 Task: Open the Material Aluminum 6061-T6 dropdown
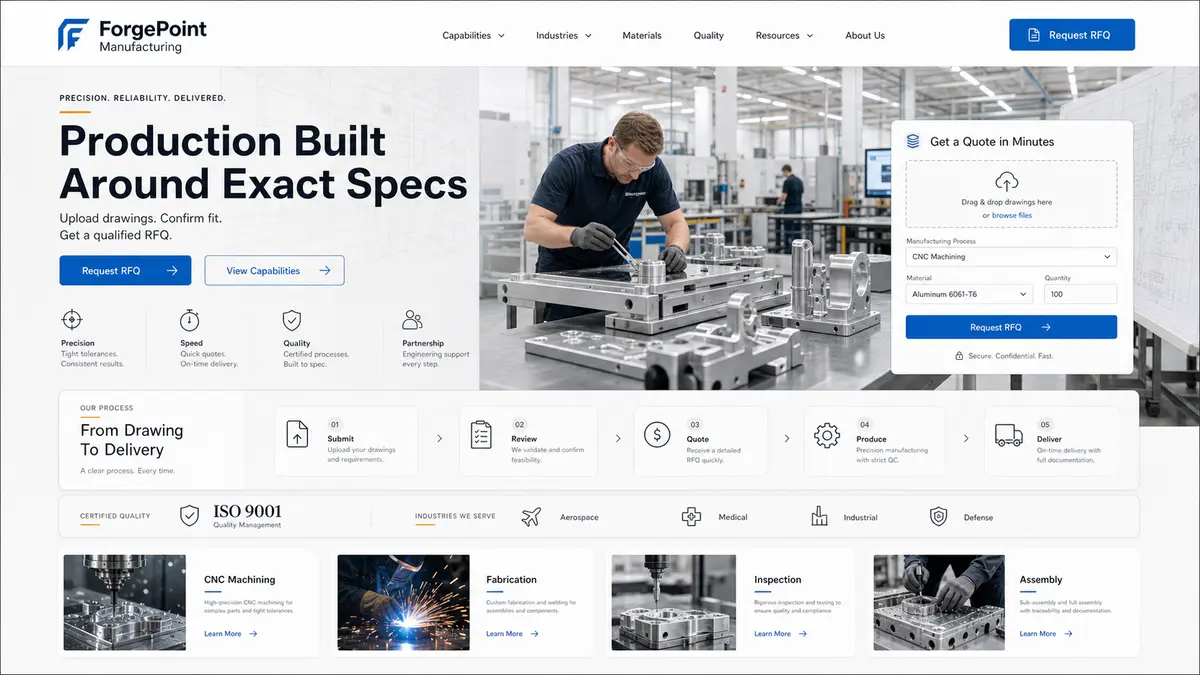[969, 294]
